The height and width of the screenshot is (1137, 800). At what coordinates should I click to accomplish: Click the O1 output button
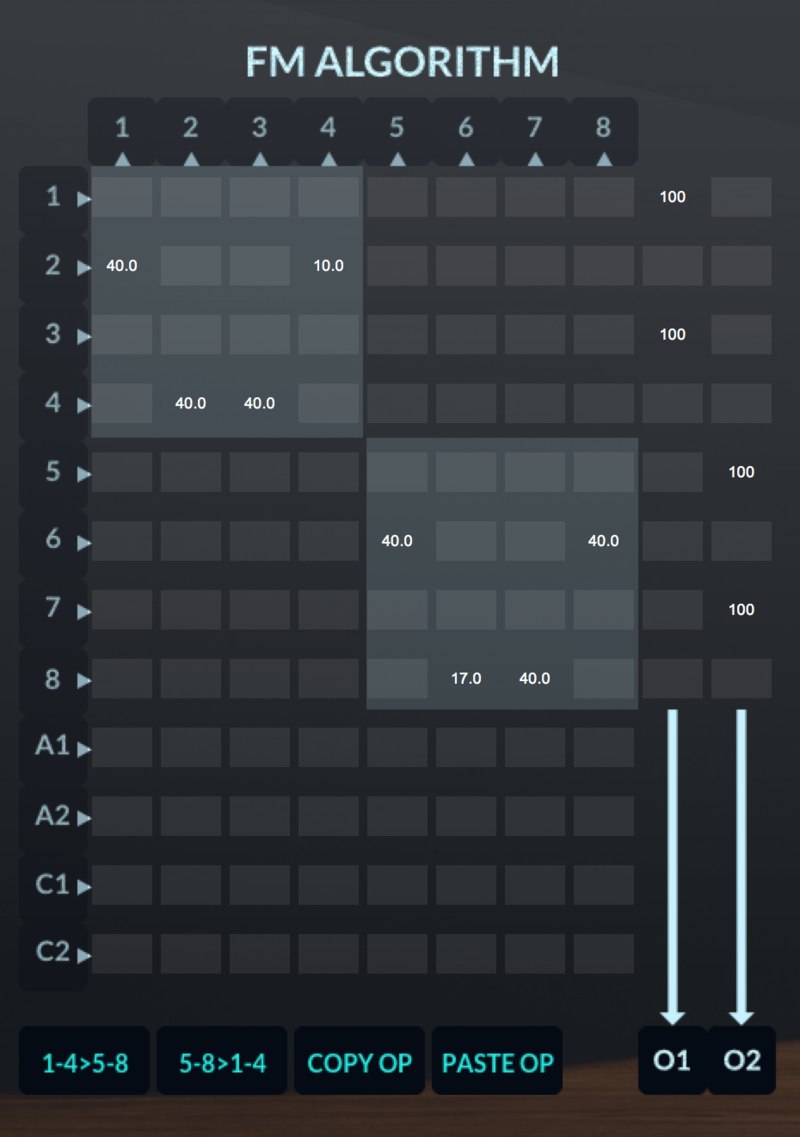tap(672, 1061)
